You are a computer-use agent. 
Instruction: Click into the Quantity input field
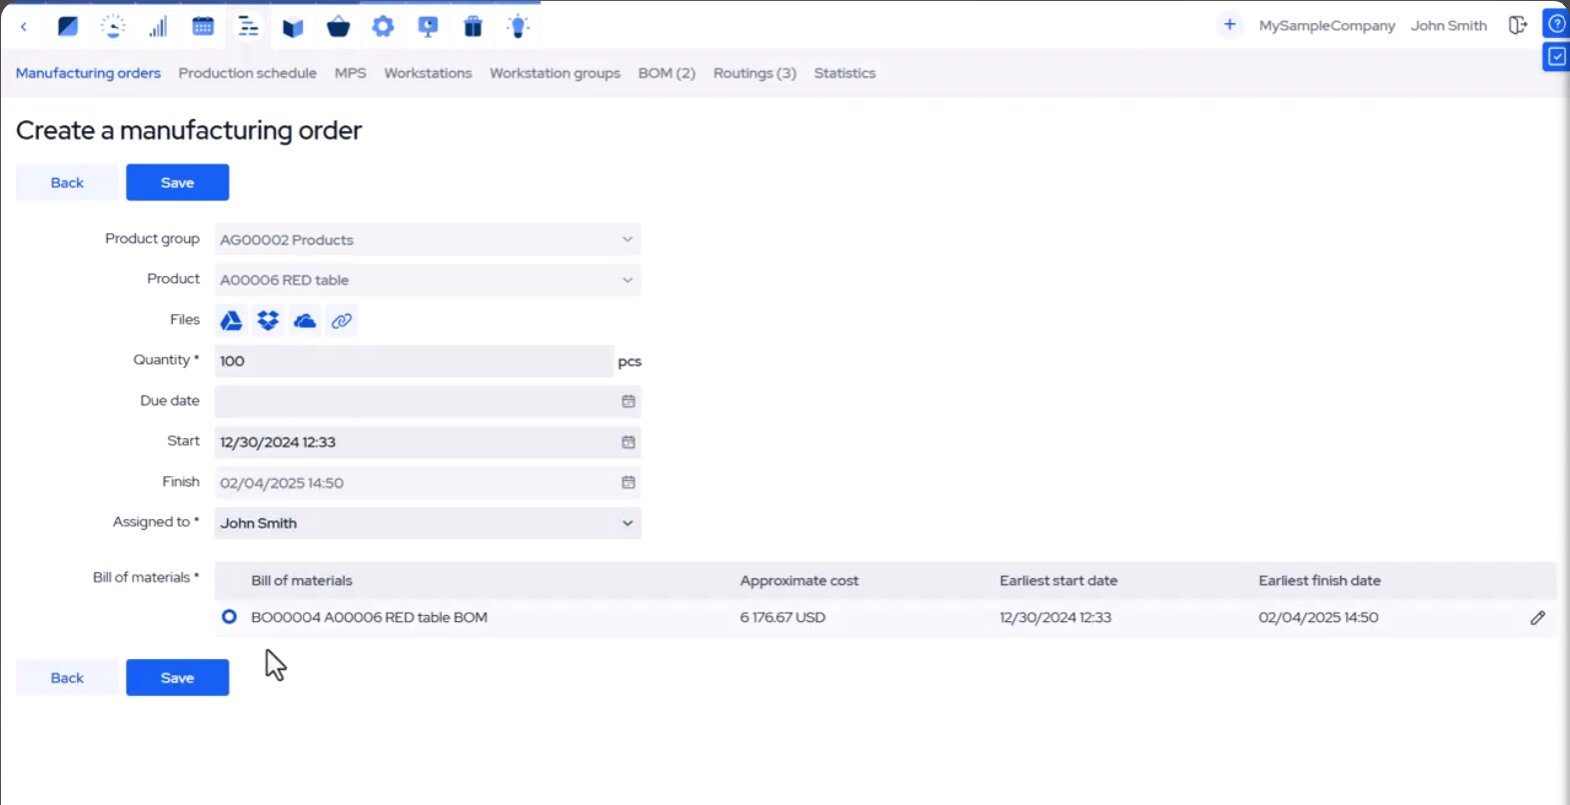pos(413,361)
